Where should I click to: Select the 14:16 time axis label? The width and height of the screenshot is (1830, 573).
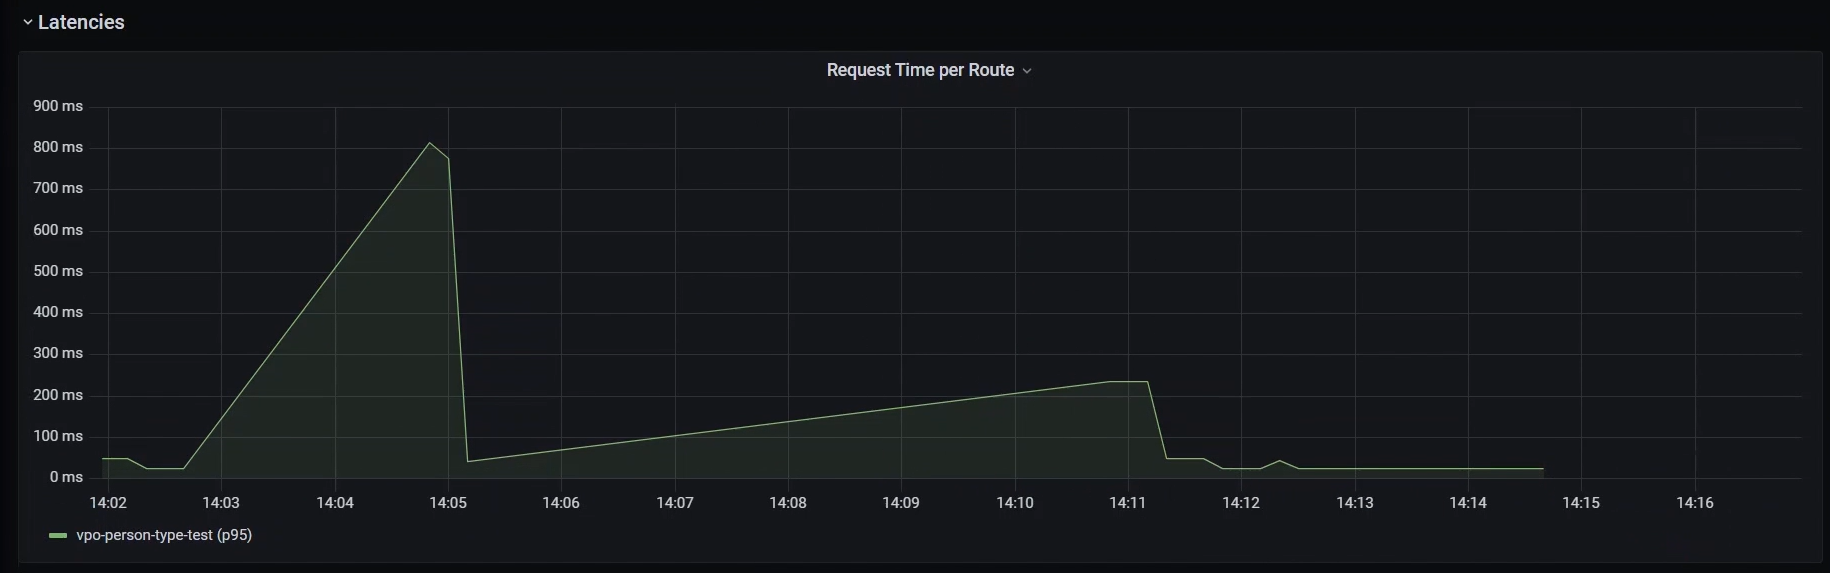click(x=1695, y=502)
